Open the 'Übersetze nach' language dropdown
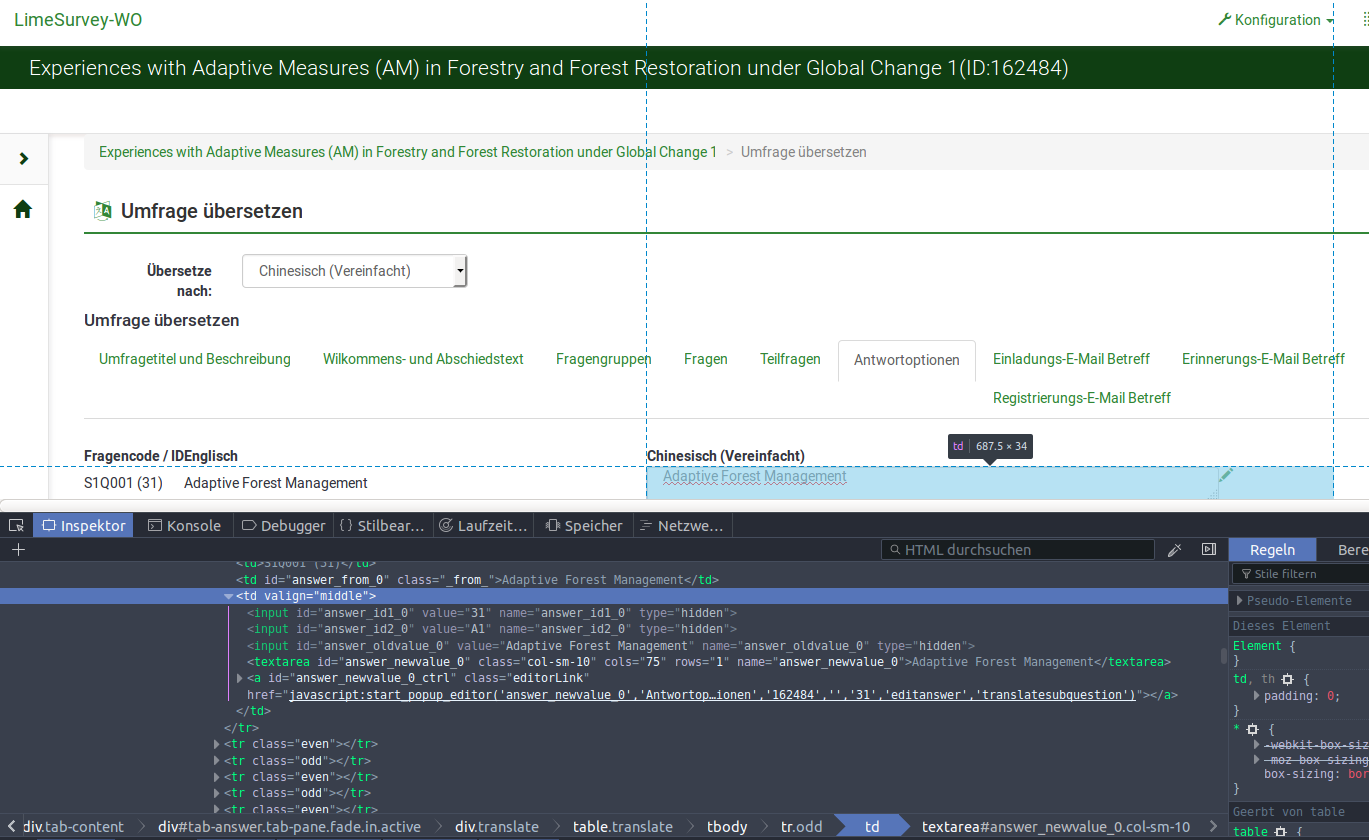The height and width of the screenshot is (840, 1369). point(354,271)
